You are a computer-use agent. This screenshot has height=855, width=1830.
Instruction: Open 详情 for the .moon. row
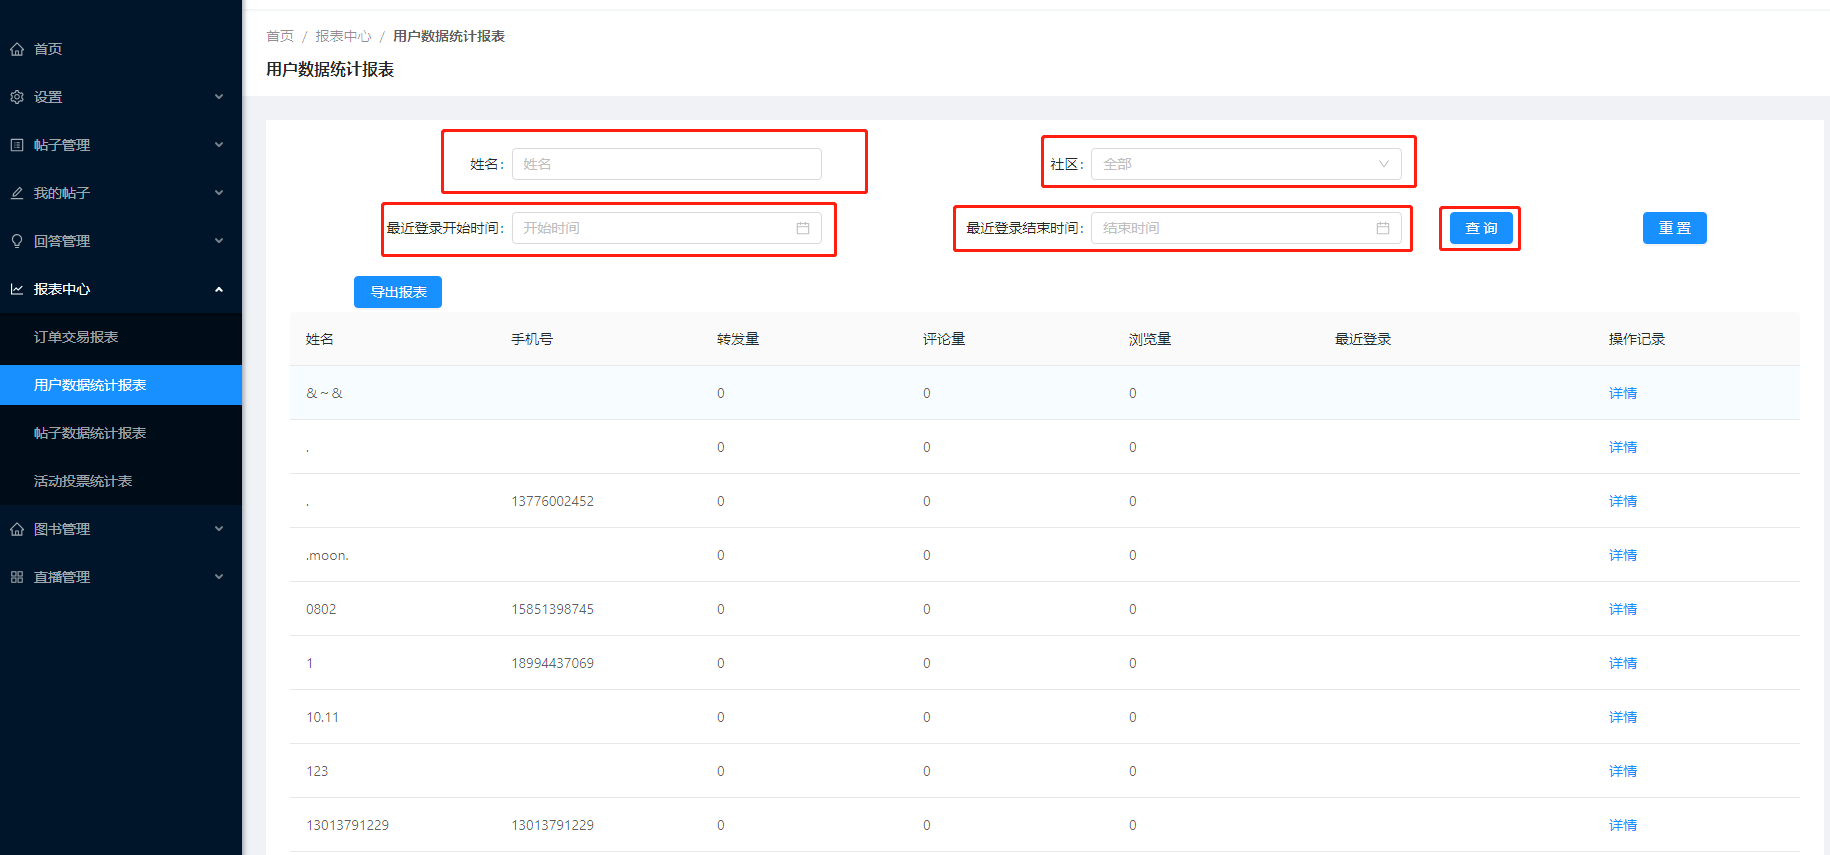point(1623,555)
